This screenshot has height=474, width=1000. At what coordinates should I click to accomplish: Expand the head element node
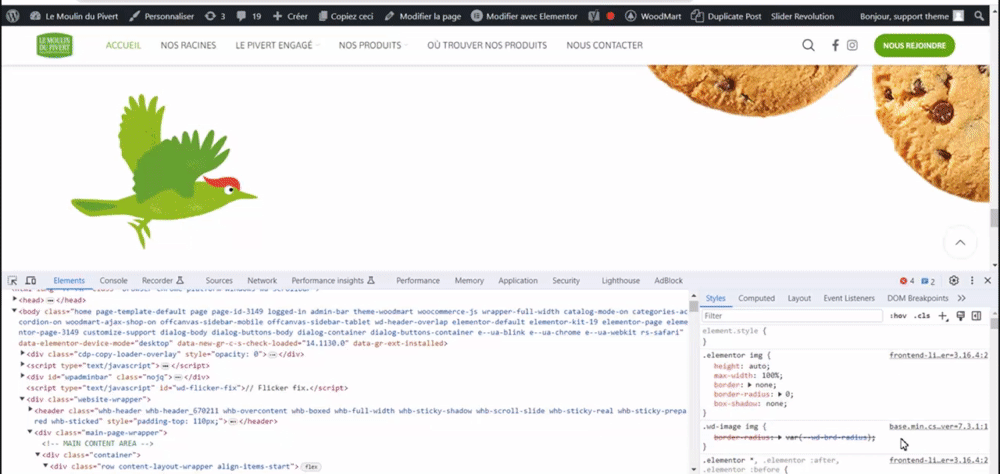pyautogui.click(x=15, y=299)
